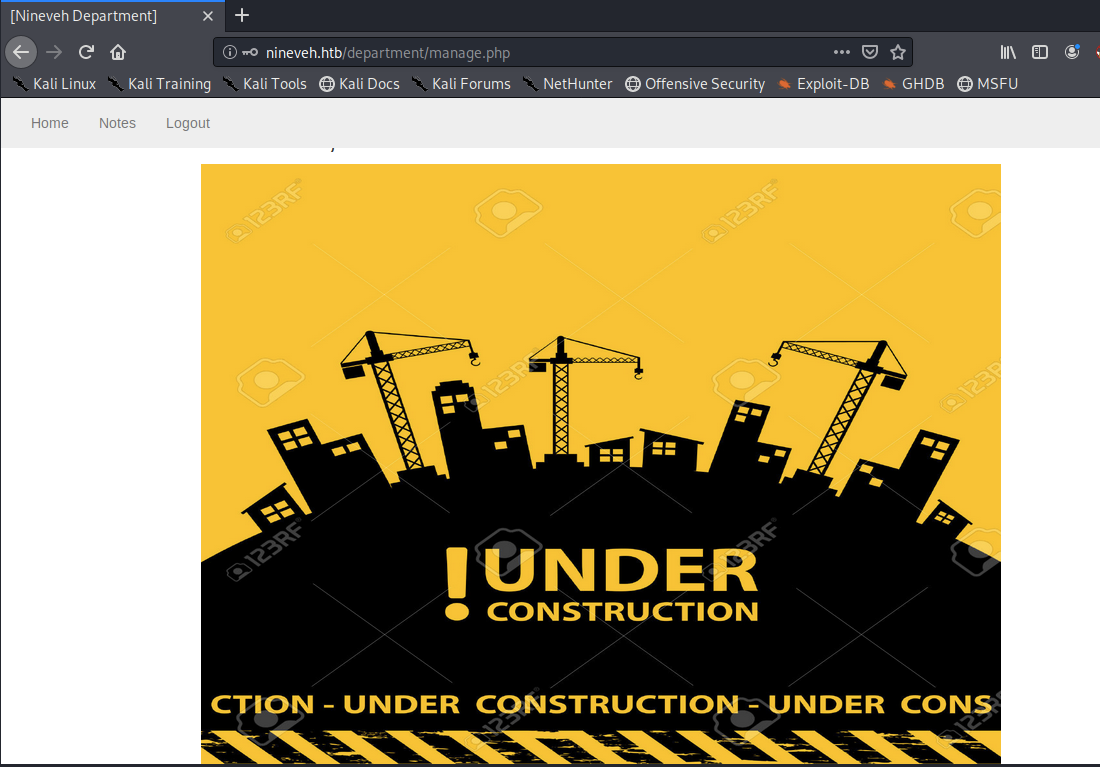
Task: Close the Nineveh Department tab
Action: [x=208, y=15]
